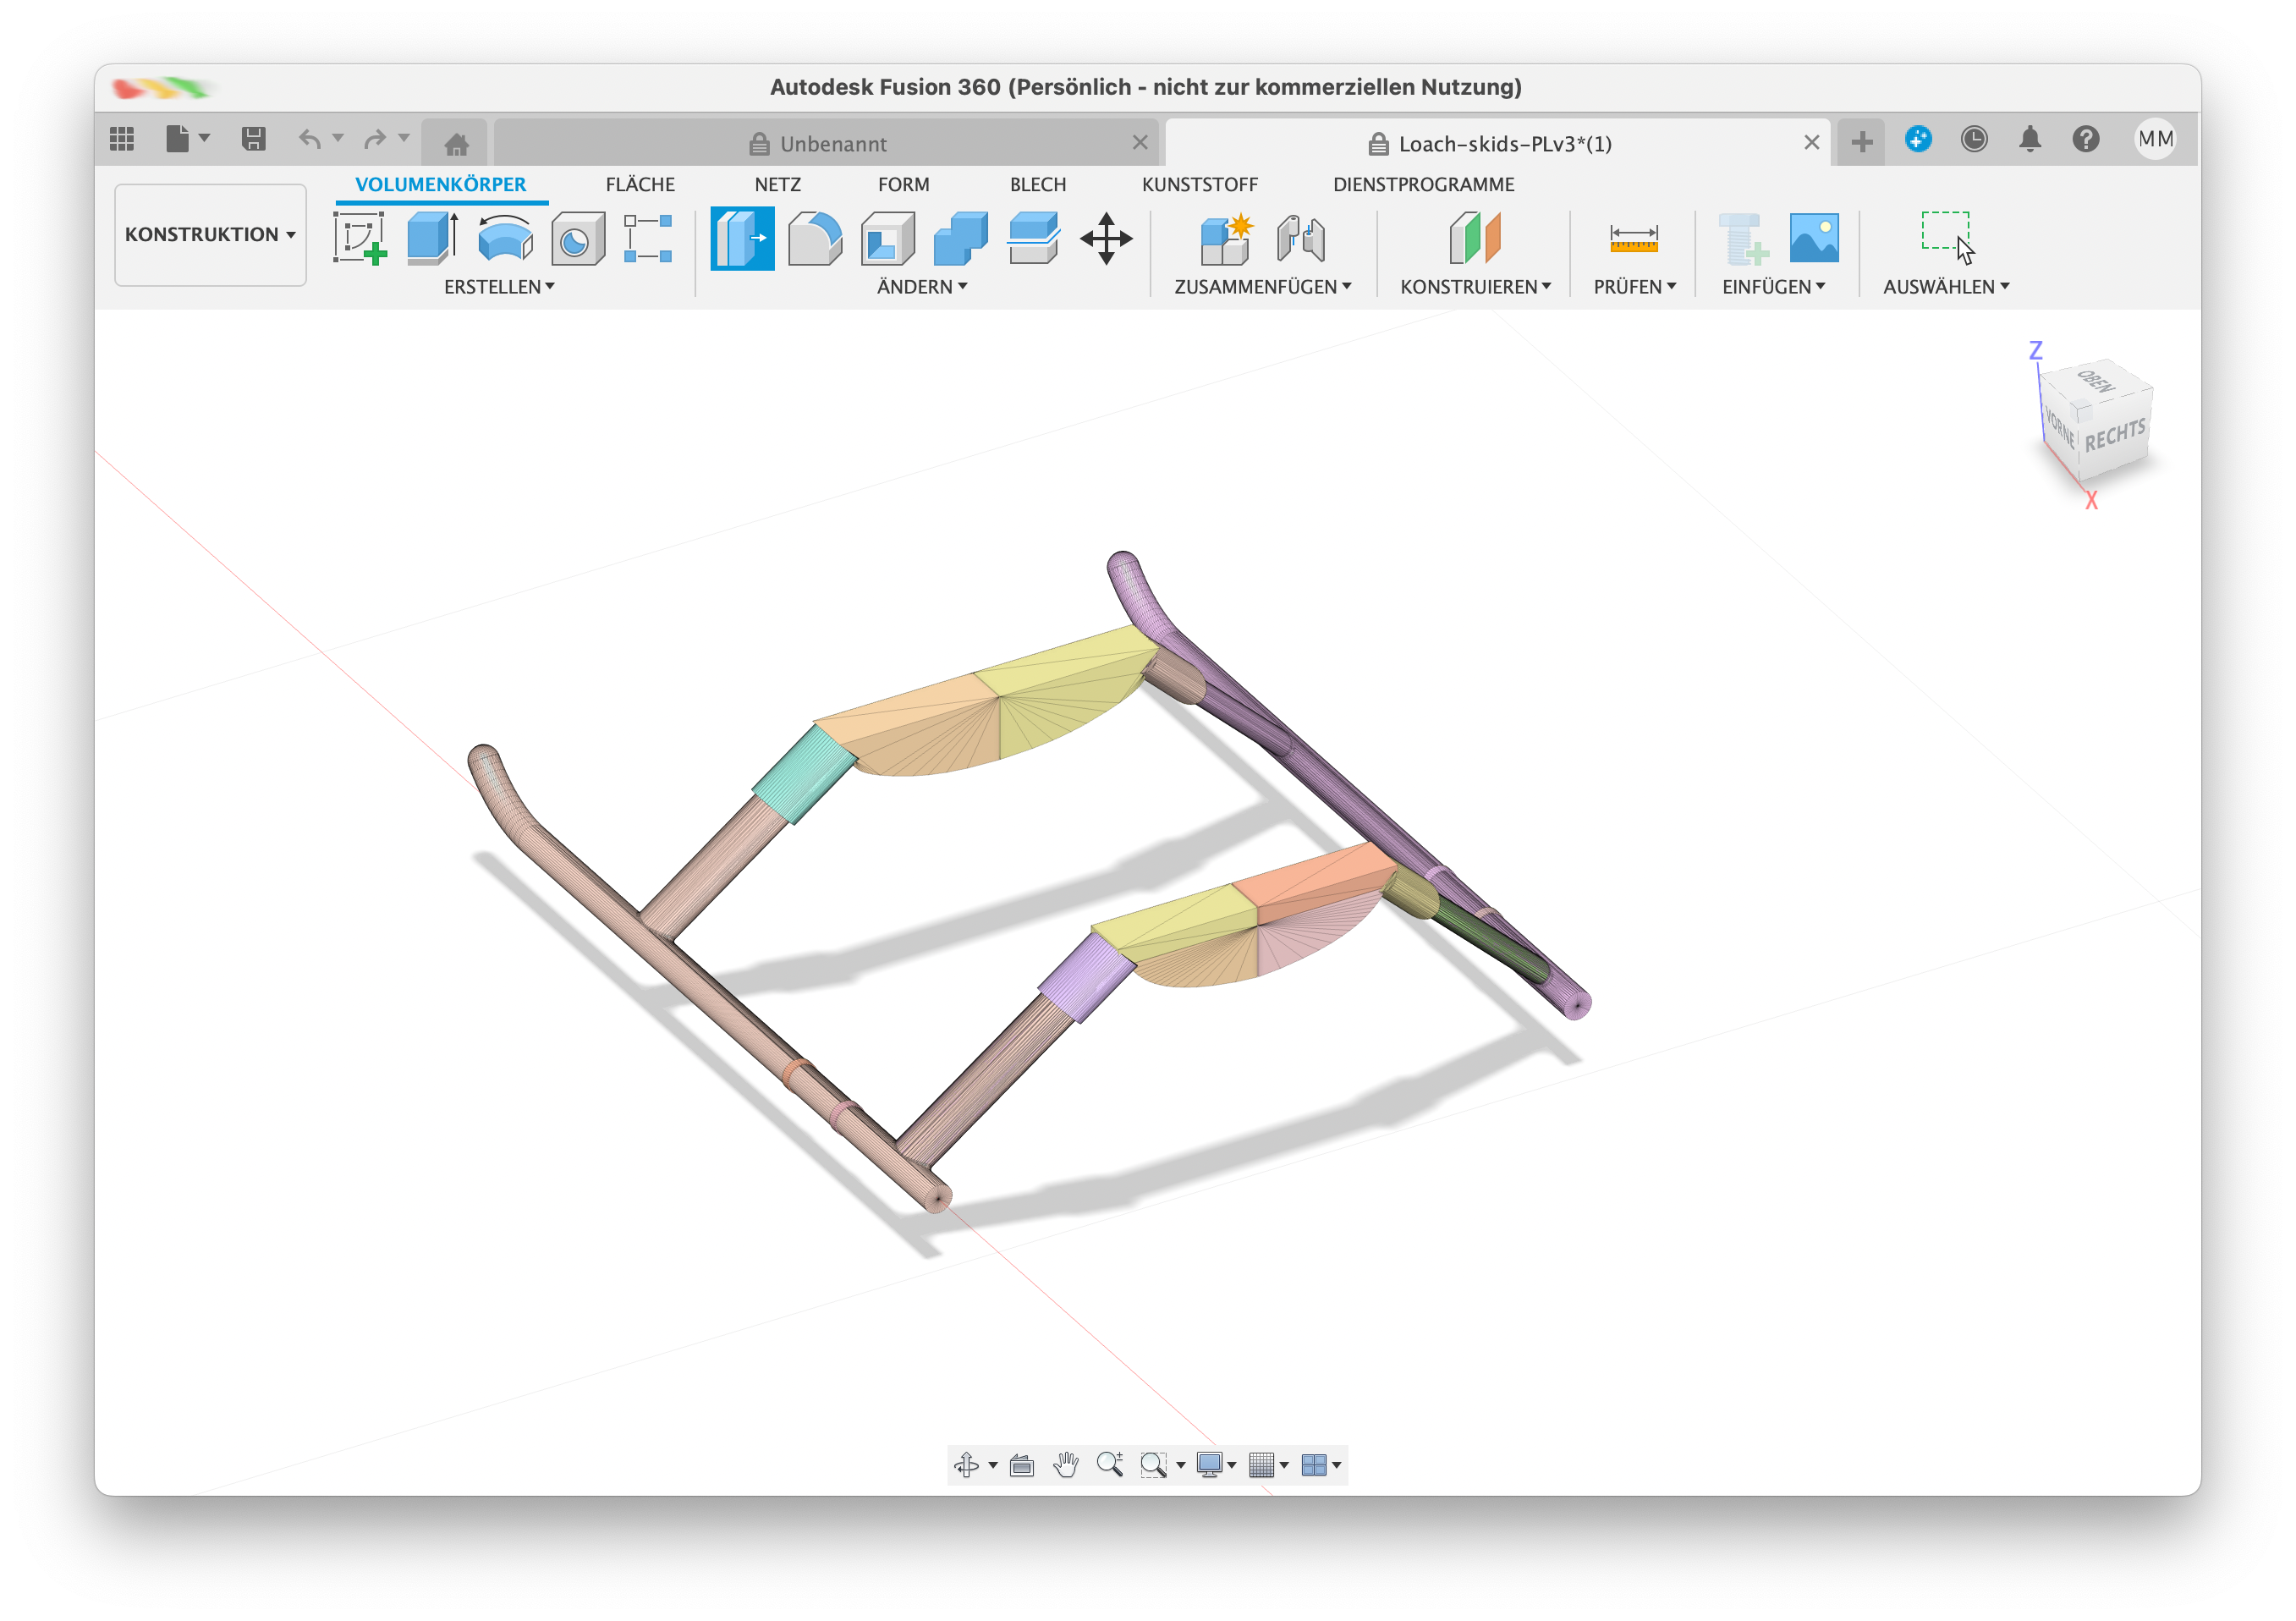Activate the Press Pull tool
This screenshot has height=1621, width=2296.
click(742, 238)
